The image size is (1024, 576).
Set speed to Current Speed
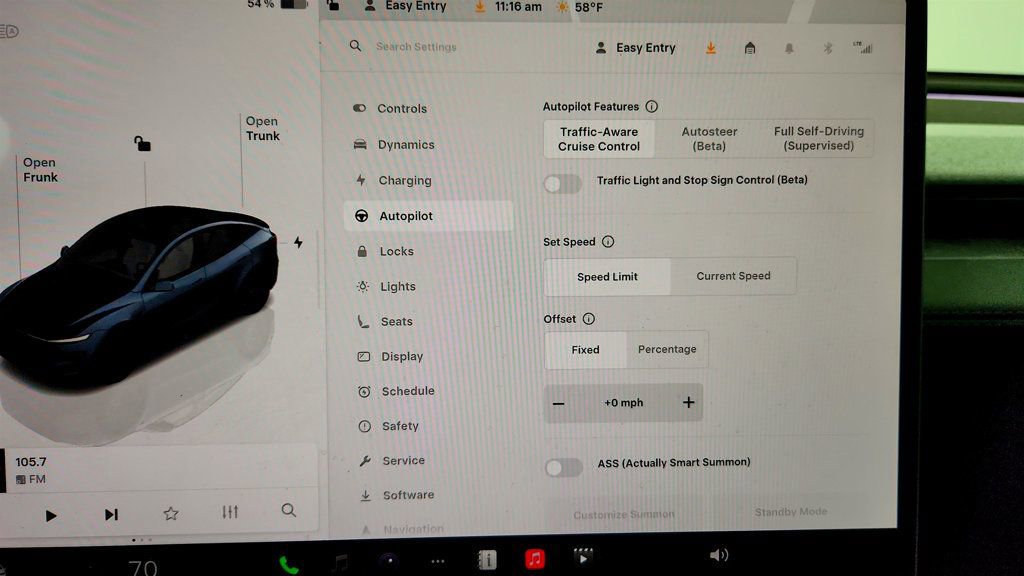(x=733, y=276)
